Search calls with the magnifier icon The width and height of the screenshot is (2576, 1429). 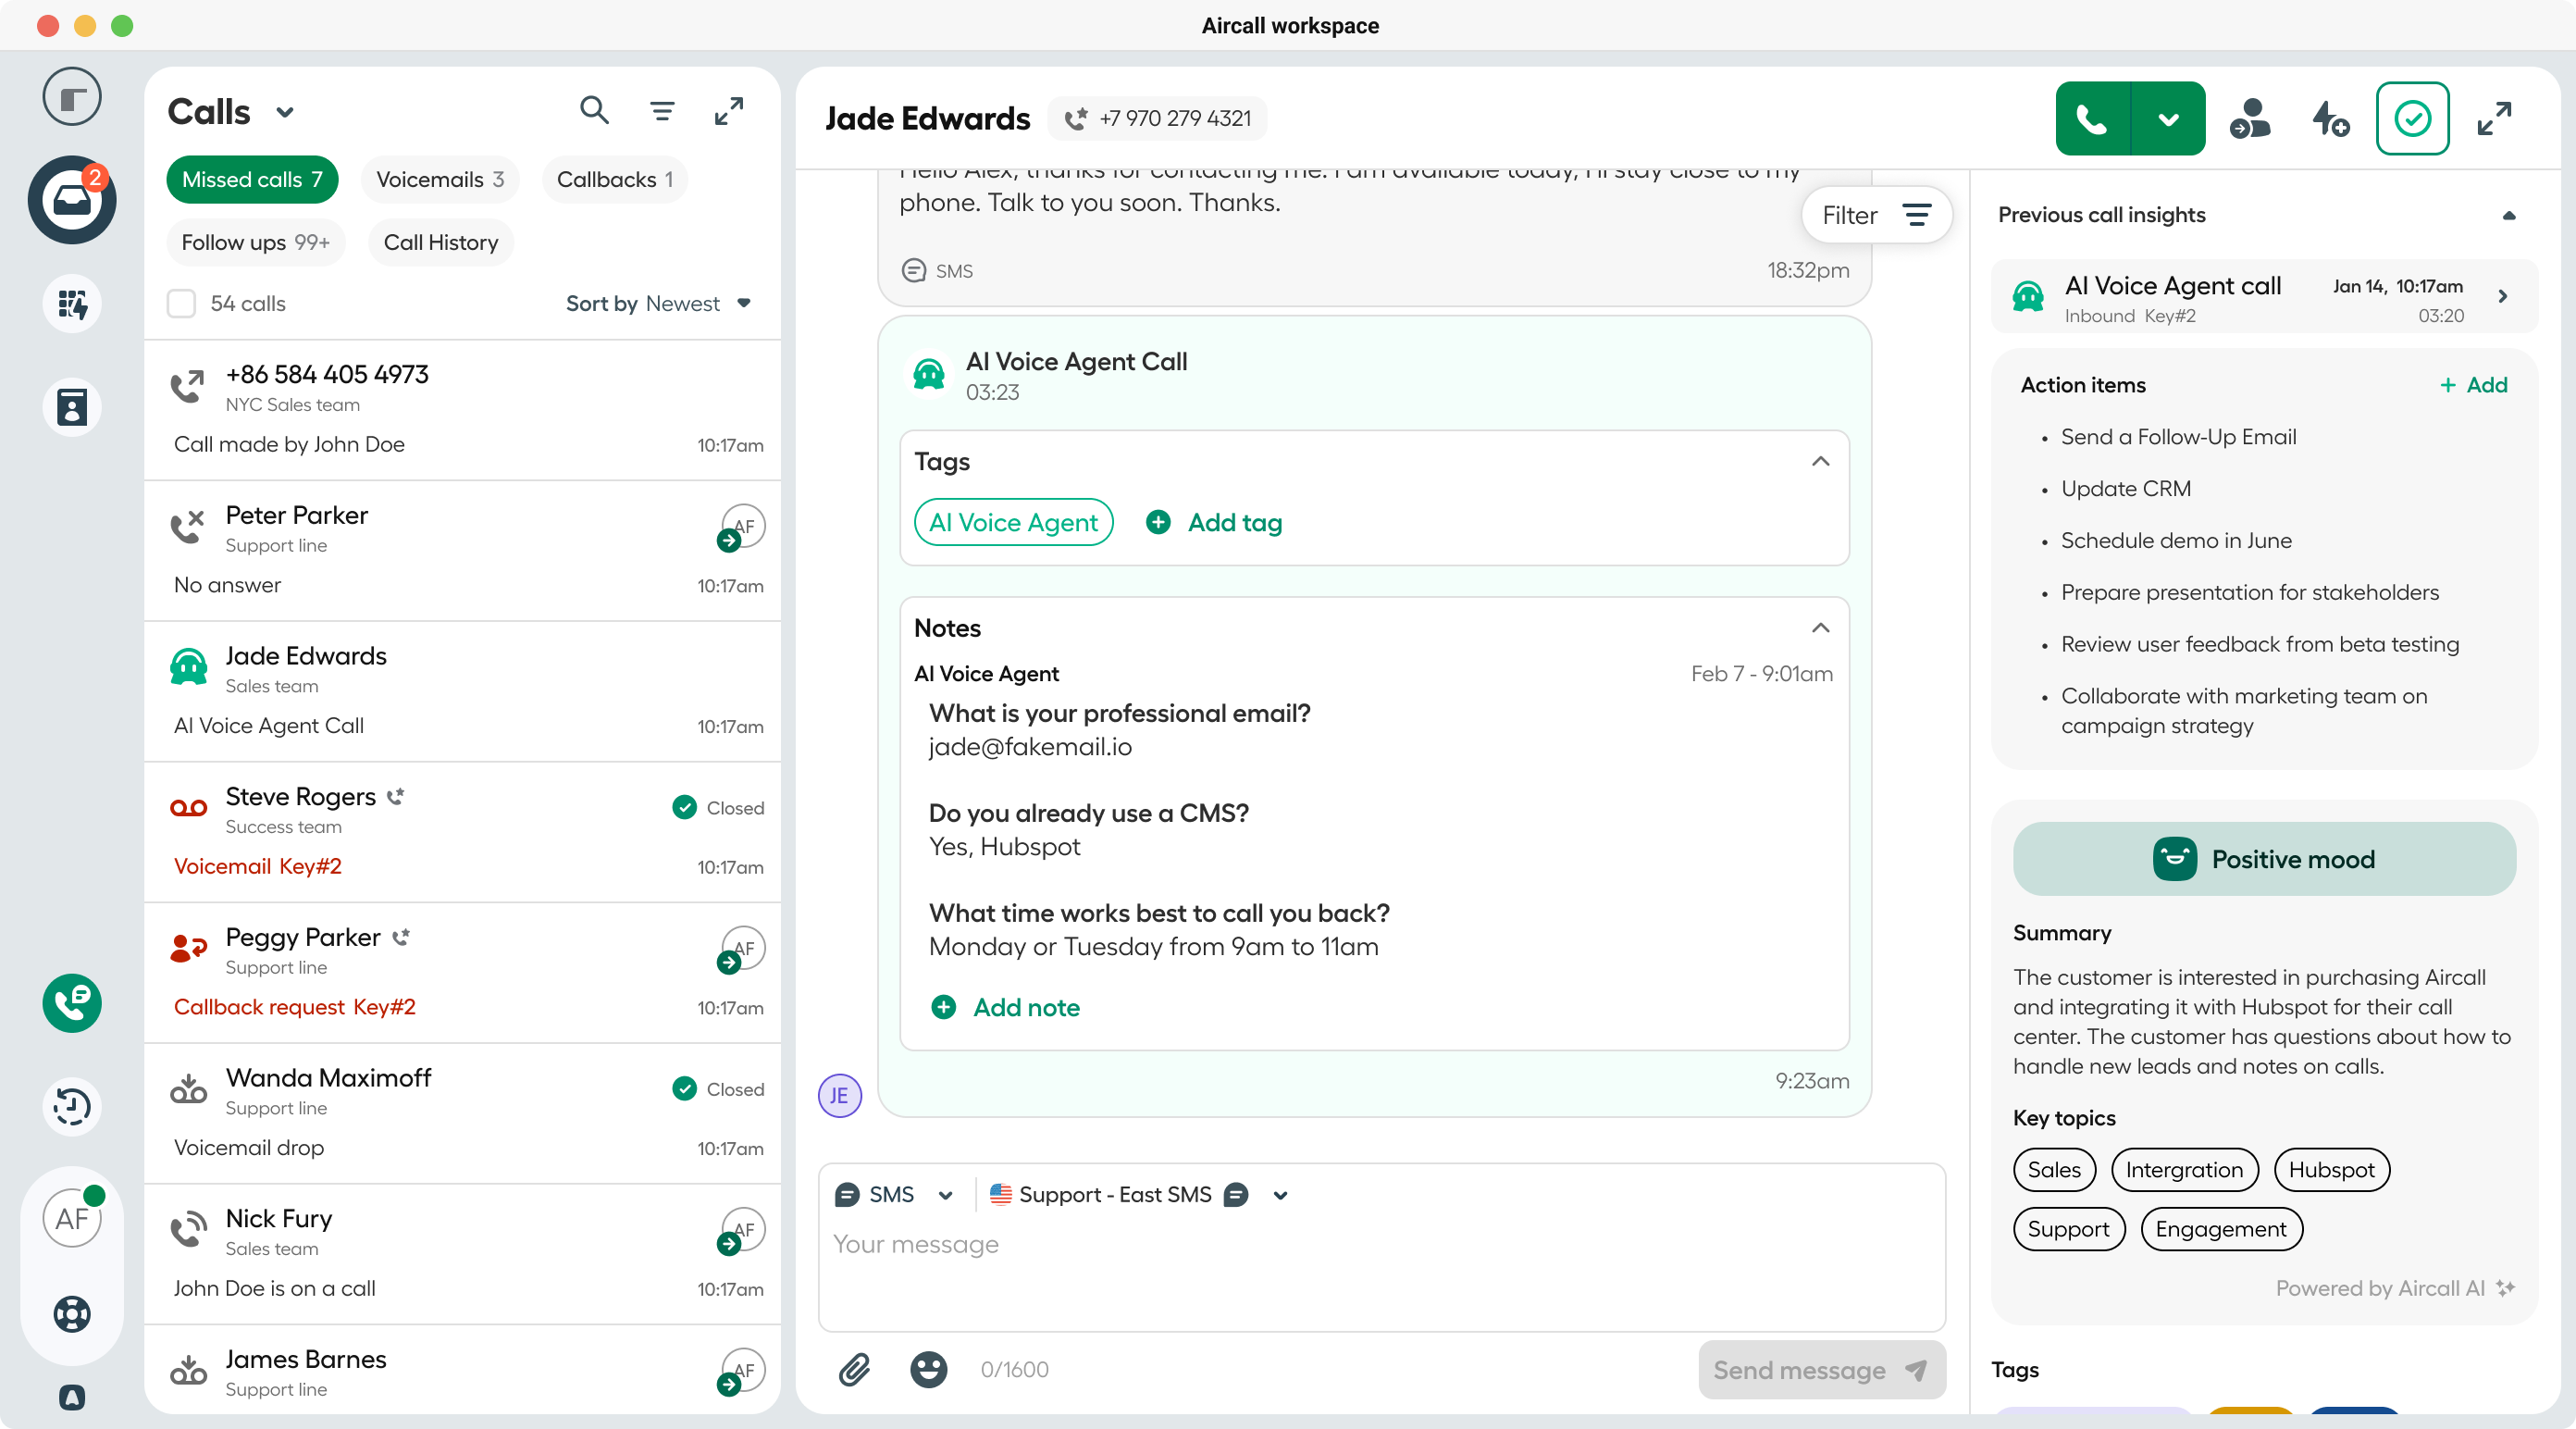594,110
